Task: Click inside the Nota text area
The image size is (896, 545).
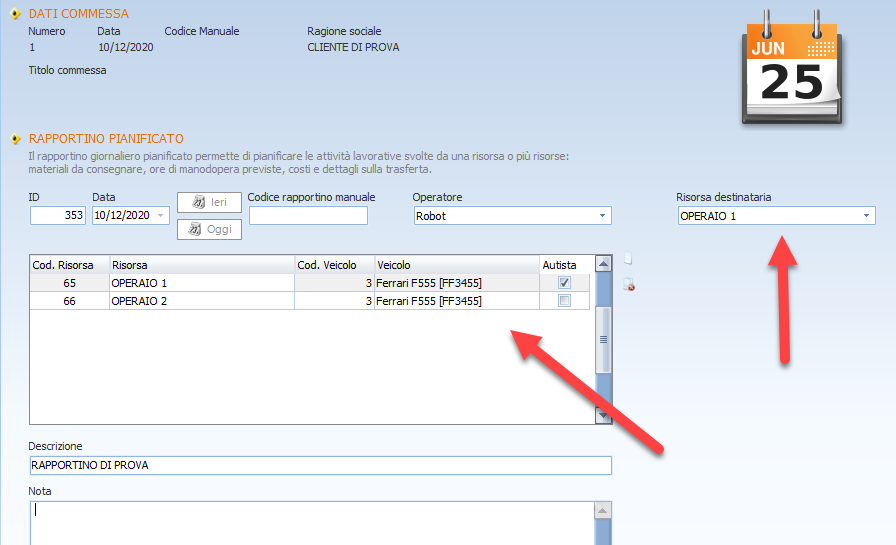Action: pos(312,523)
